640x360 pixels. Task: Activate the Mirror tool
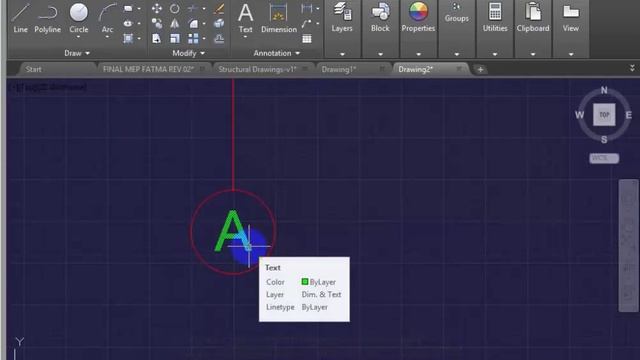pos(175,24)
